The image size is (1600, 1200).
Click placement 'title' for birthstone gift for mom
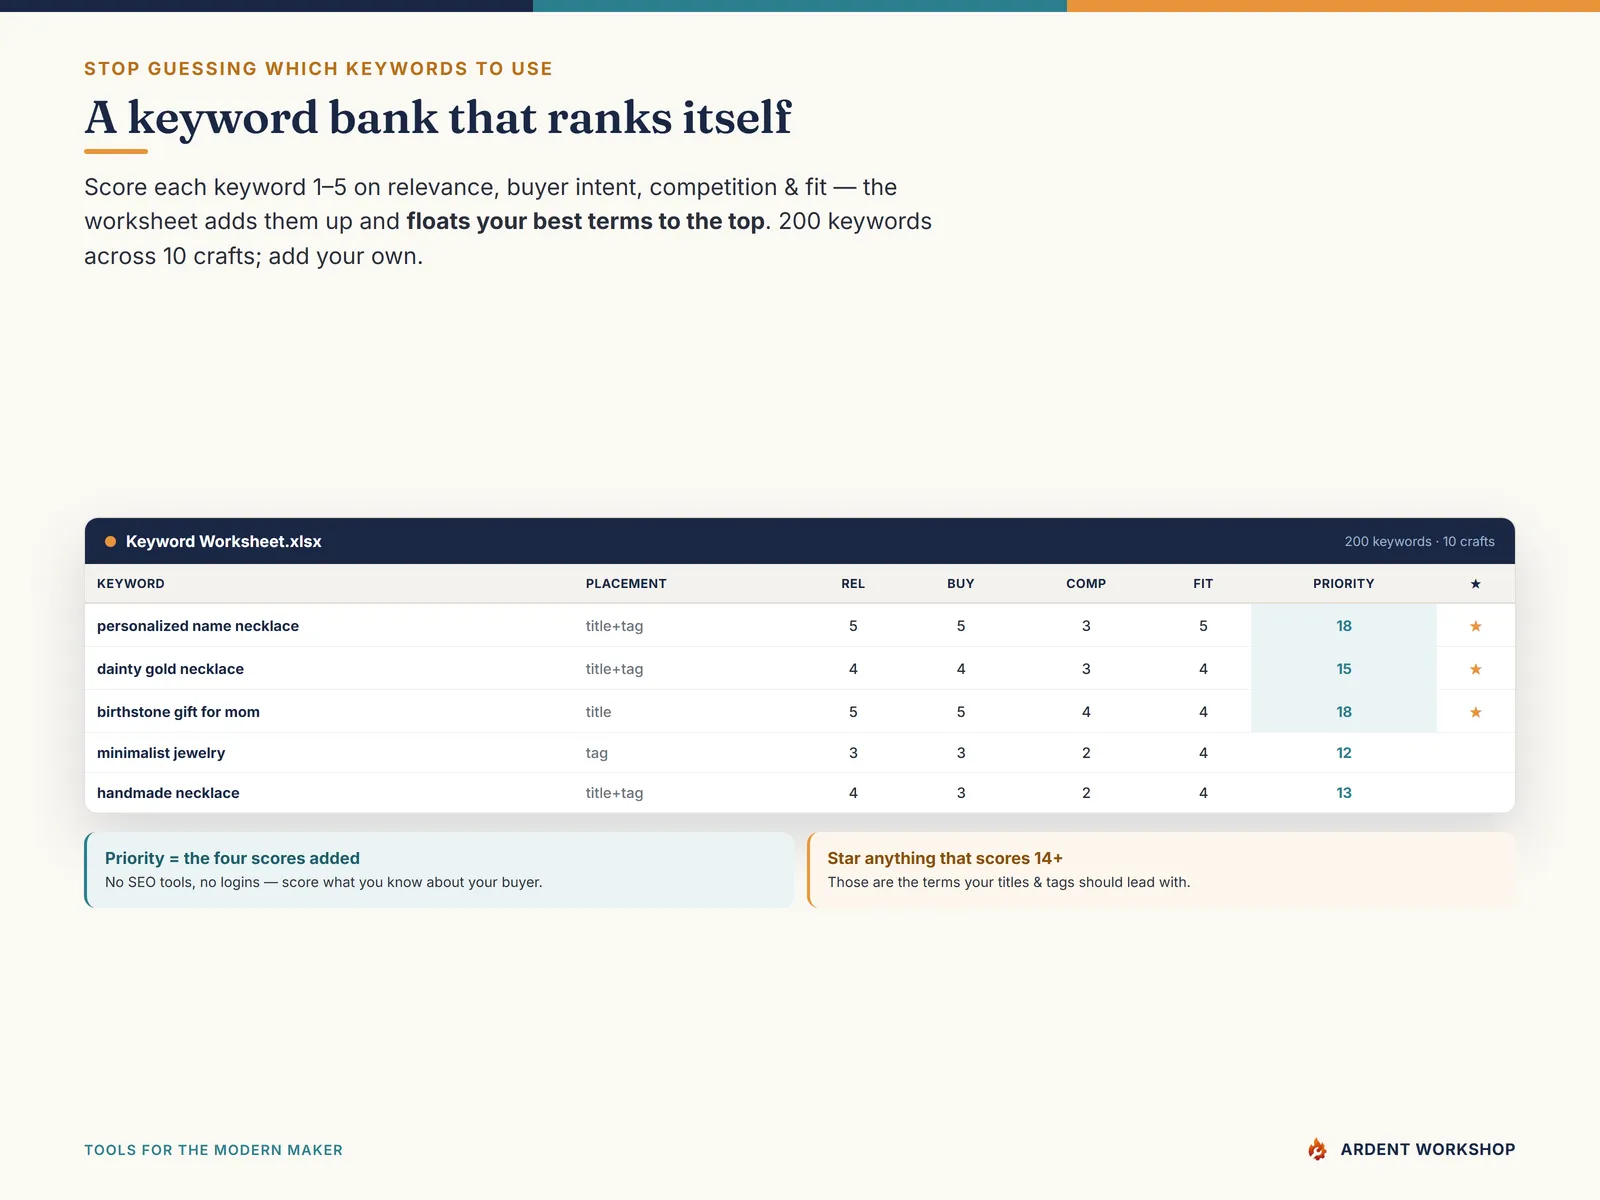pos(598,712)
